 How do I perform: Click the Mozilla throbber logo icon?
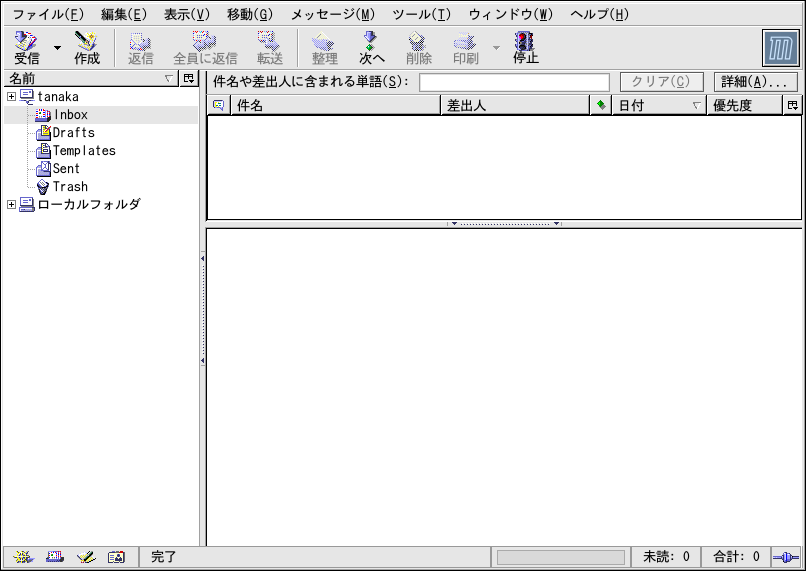coord(780,48)
